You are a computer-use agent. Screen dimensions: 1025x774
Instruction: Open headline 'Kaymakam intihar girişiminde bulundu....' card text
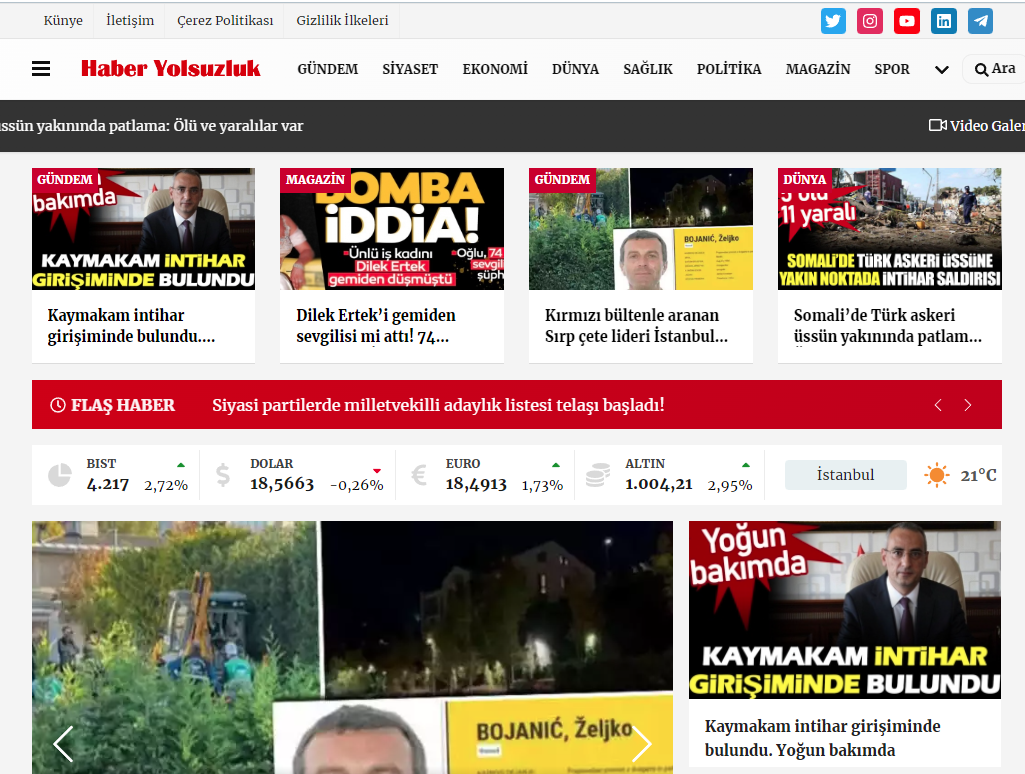(131, 326)
